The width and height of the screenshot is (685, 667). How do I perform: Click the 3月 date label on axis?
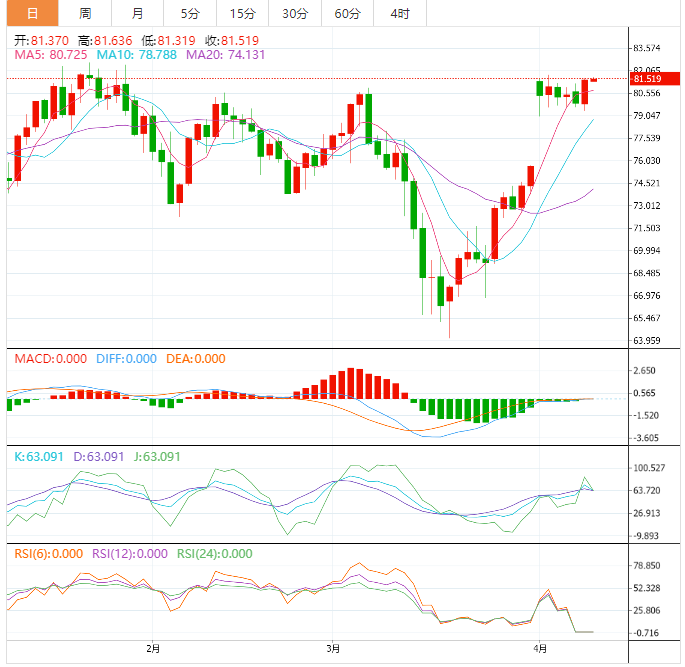pyautogui.click(x=333, y=648)
